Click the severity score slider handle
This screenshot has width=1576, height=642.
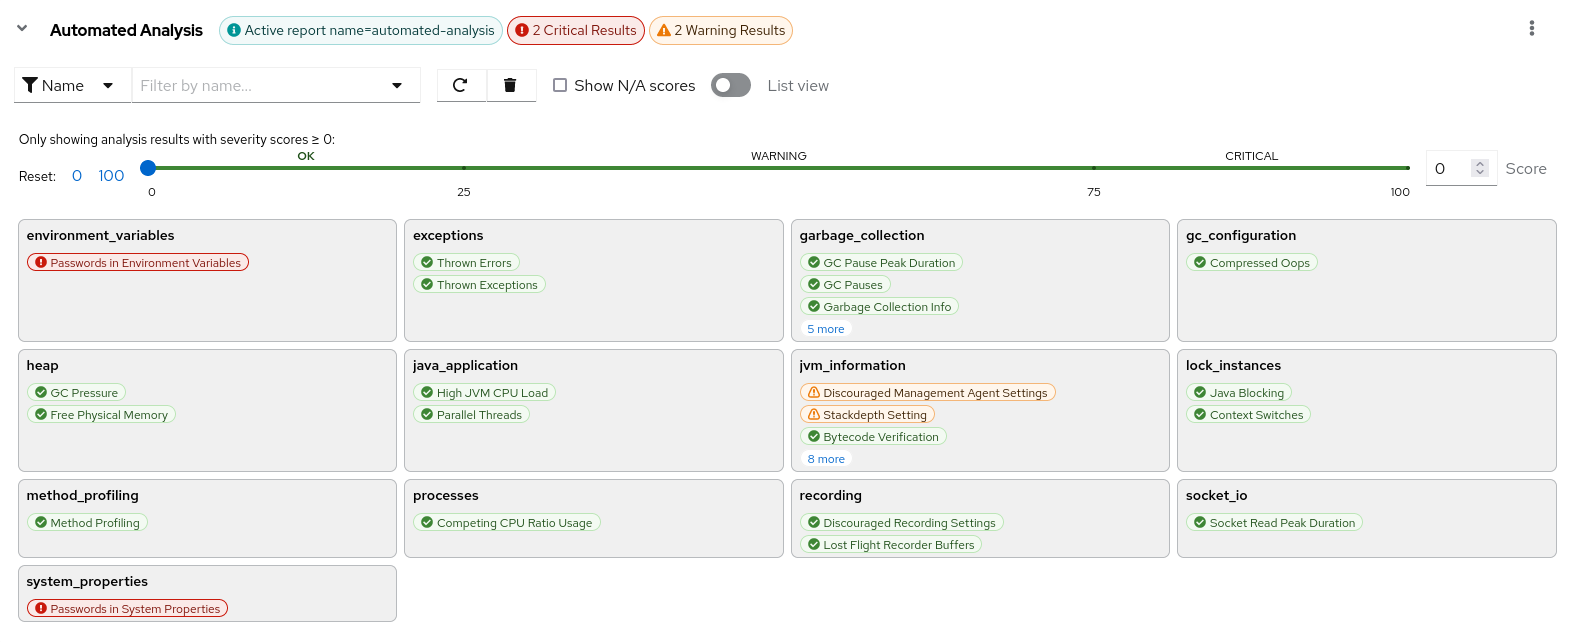[148, 168]
